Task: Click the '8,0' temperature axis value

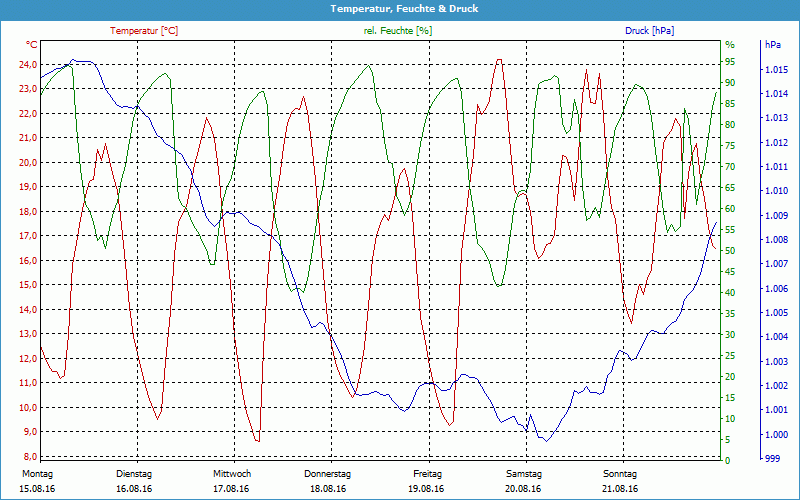Action: coord(30,456)
